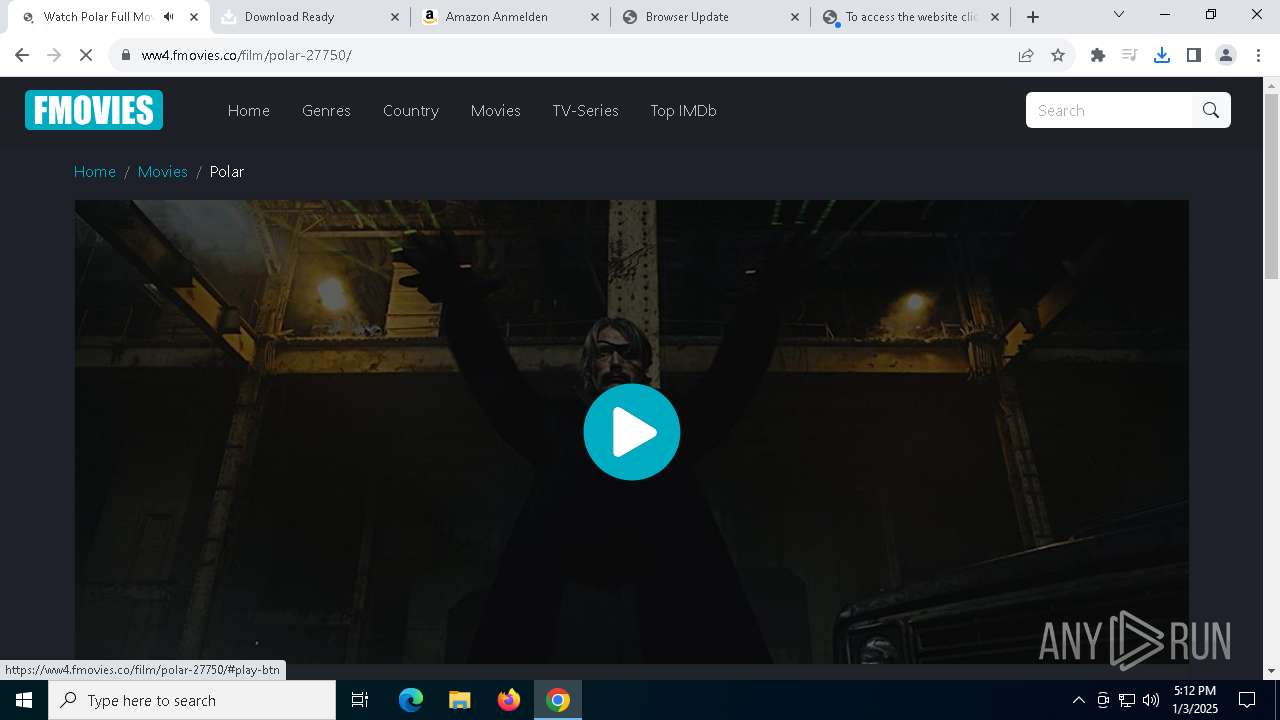This screenshot has width=1280, height=720.
Task: Go forward to the next page
Action: click(54, 55)
